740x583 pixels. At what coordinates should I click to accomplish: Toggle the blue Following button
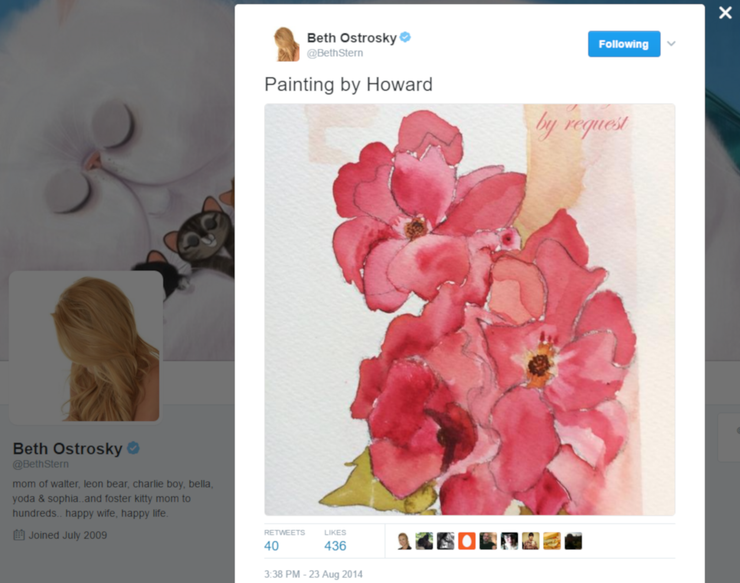(624, 44)
